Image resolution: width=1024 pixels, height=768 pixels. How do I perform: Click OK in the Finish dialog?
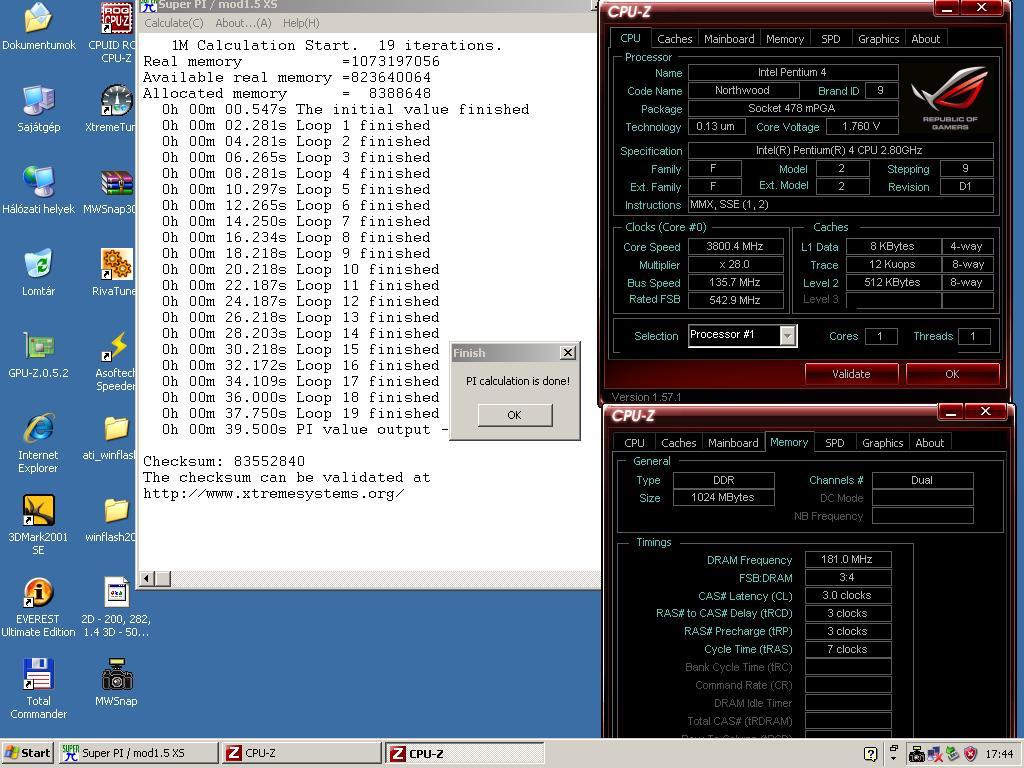[515, 415]
